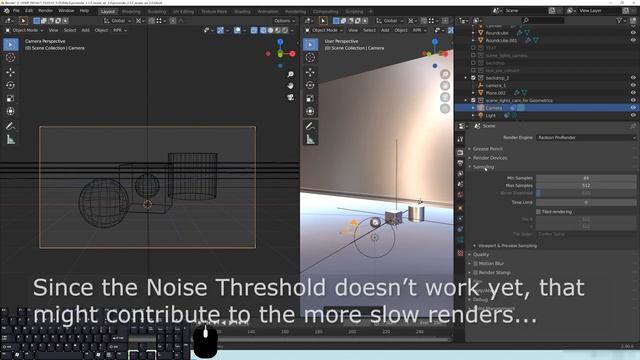640x360 pixels.
Task: Click the Min Samples value field
Action: (x=586, y=178)
